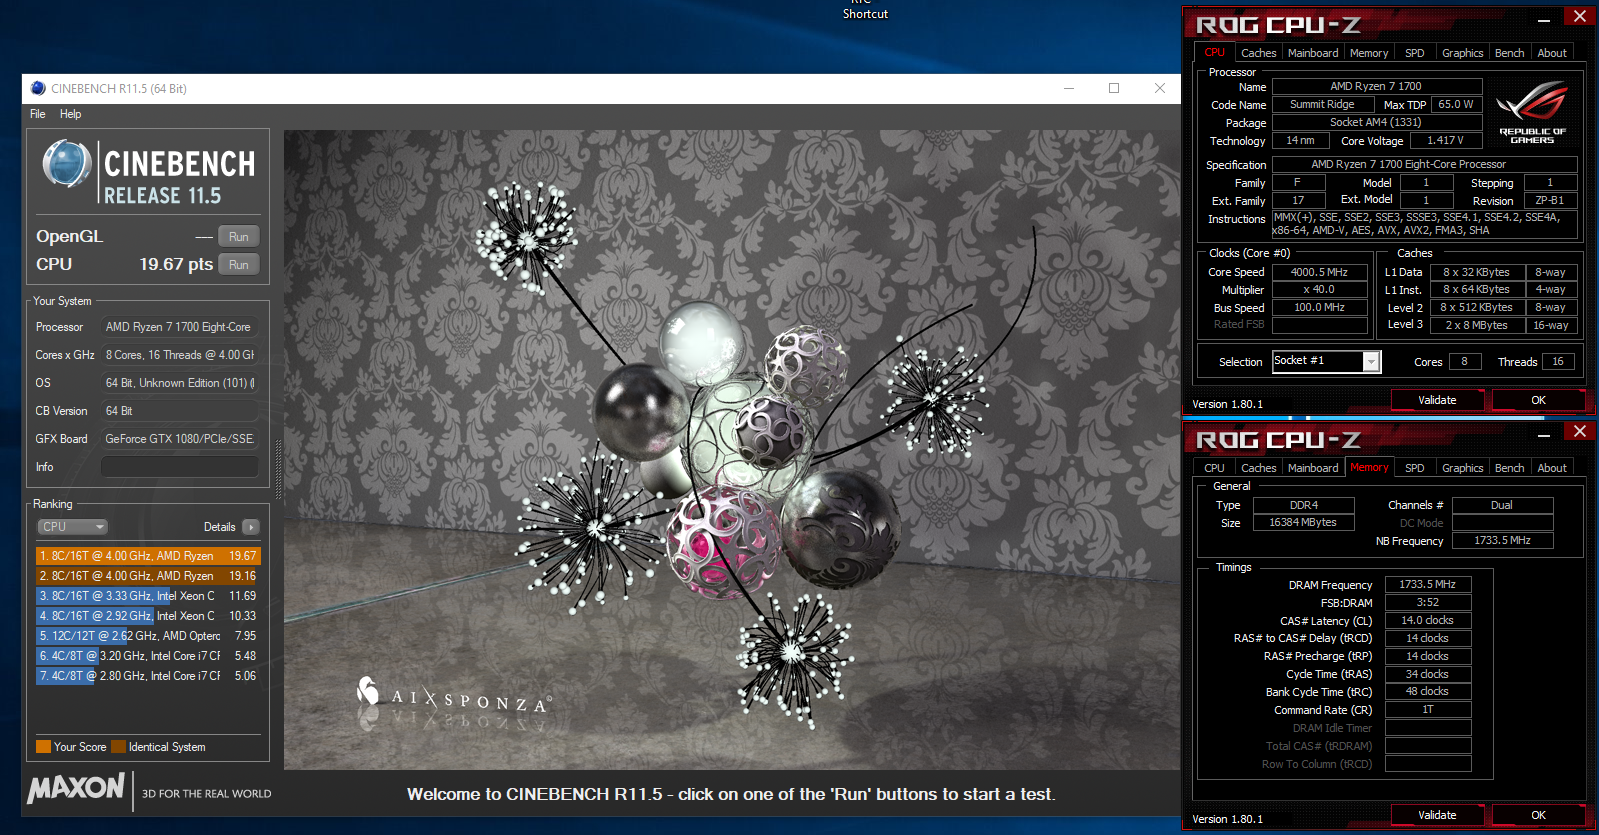Screen dimensions: 1599x835
Task: Select ranking row 5 AMD Opteron 7.95
Action: (148, 636)
